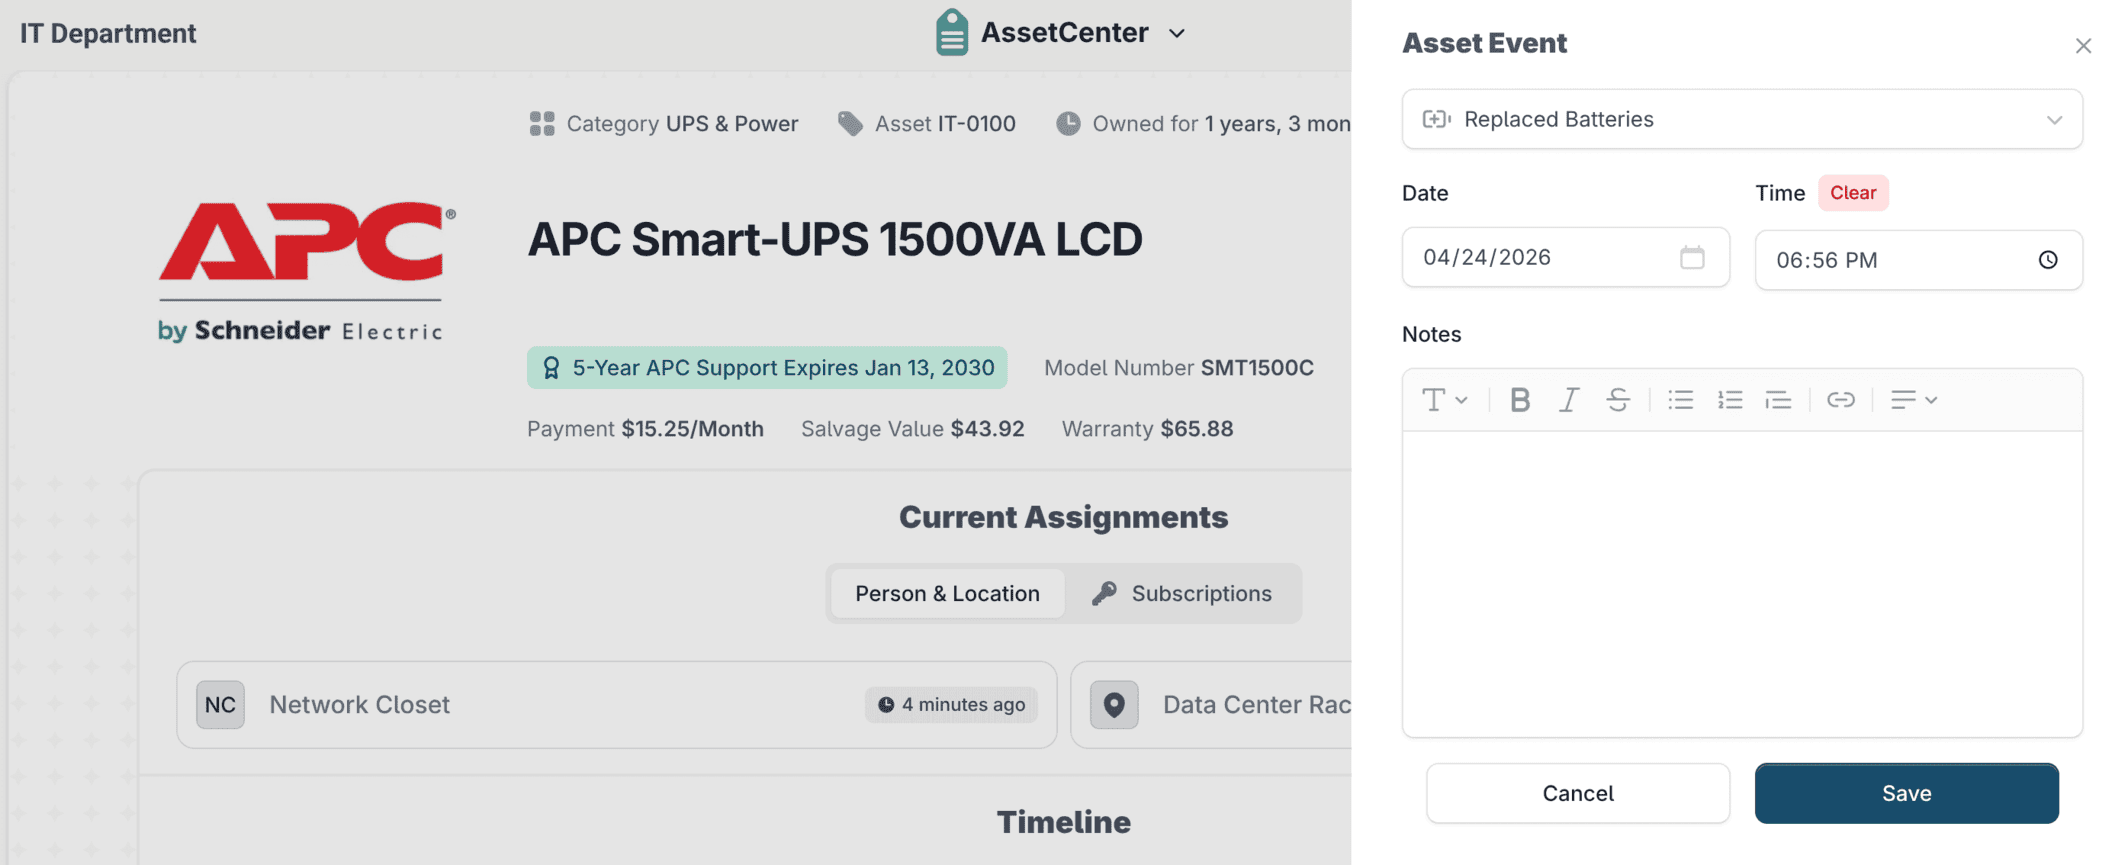
Task: Click the Time input field
Action: pos(1918,260)
